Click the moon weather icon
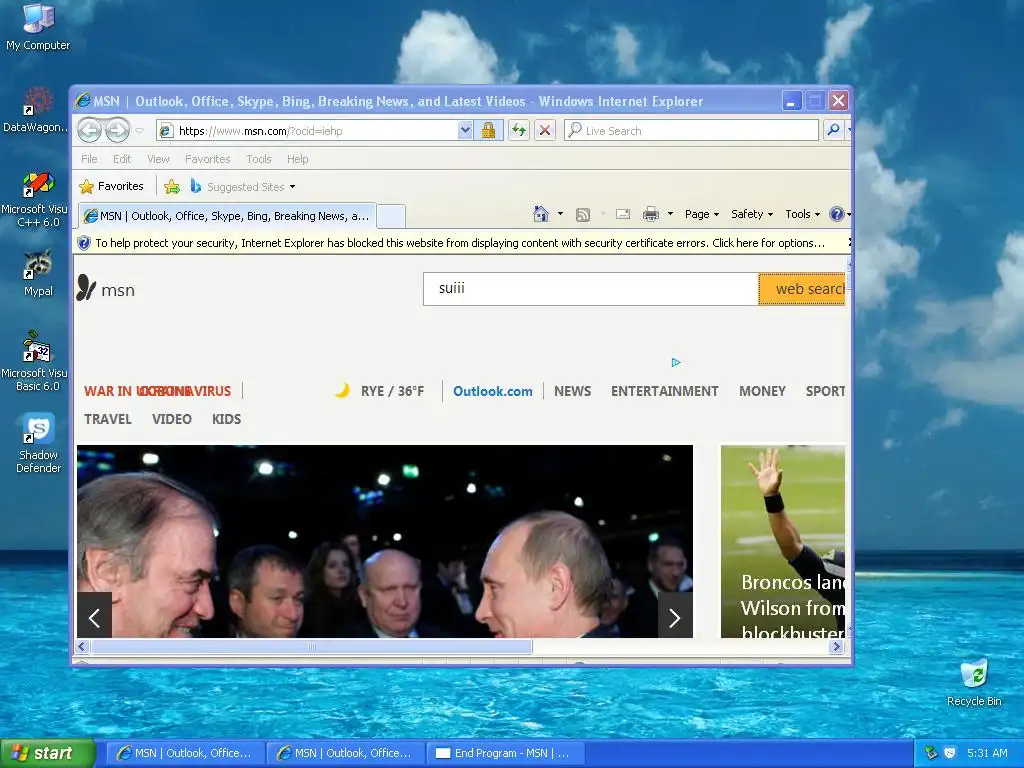Screen dimensions: 1024x768 pos(342,391)
